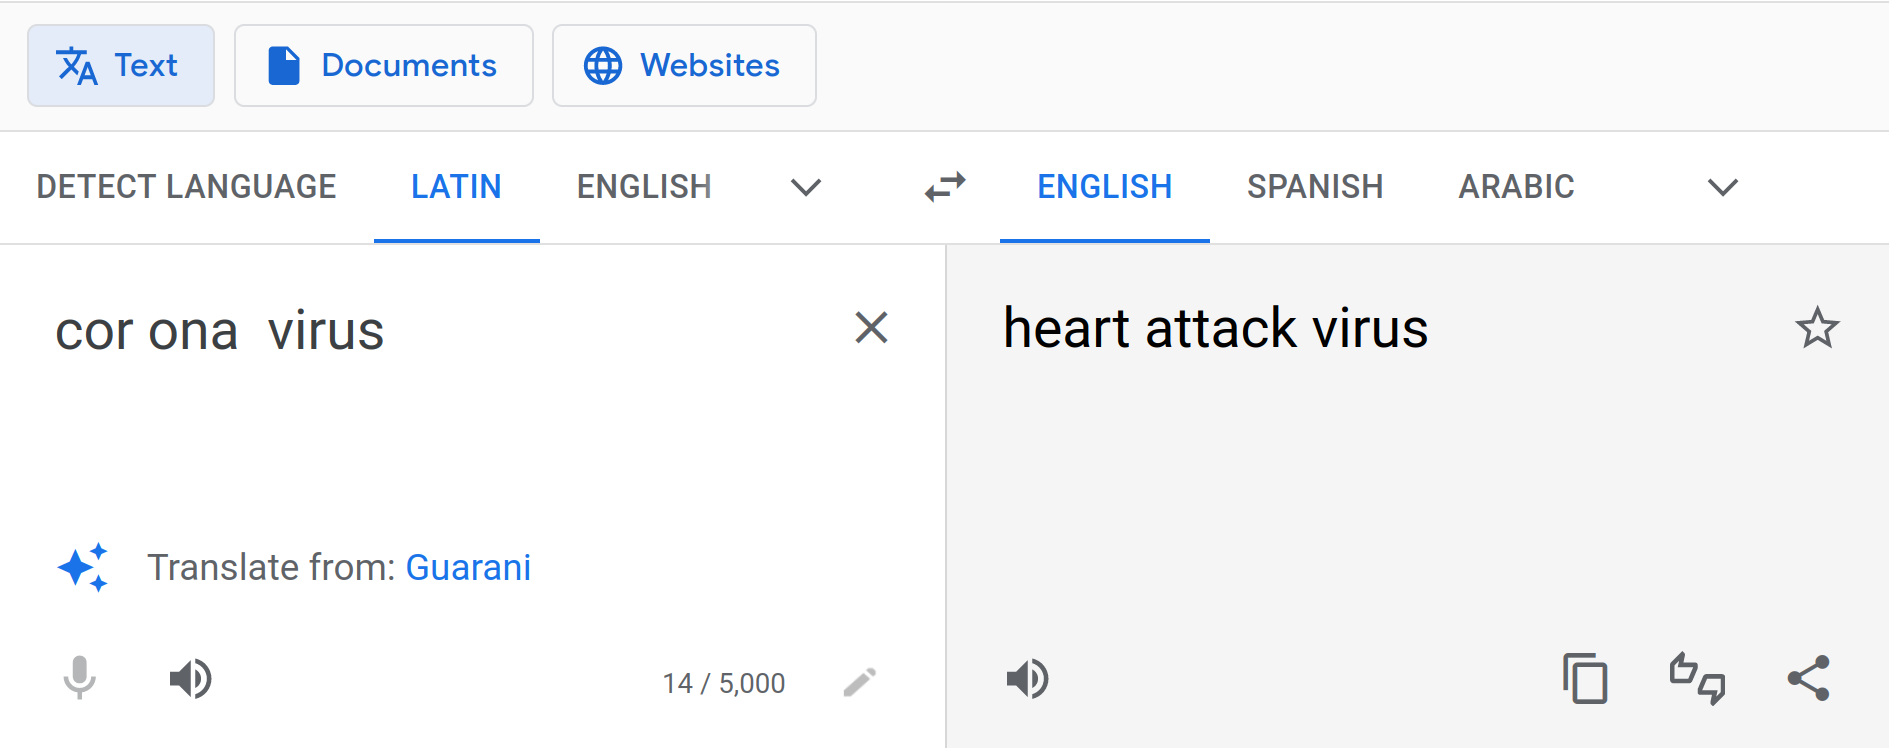Copy the translation to clipboard
The width and height of the screenshot is (1889, 748).
click(x=1585, y=679)
